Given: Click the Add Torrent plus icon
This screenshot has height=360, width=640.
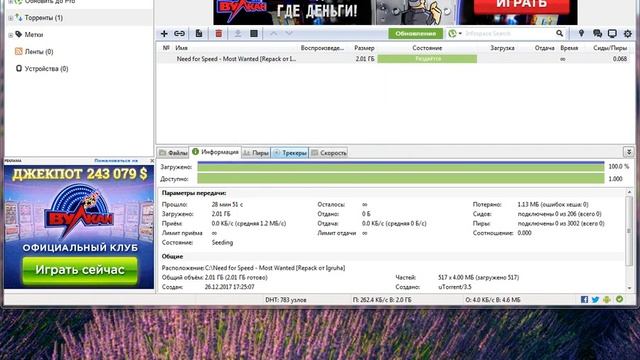Looking at the screenshot, I should coord(164,33).
